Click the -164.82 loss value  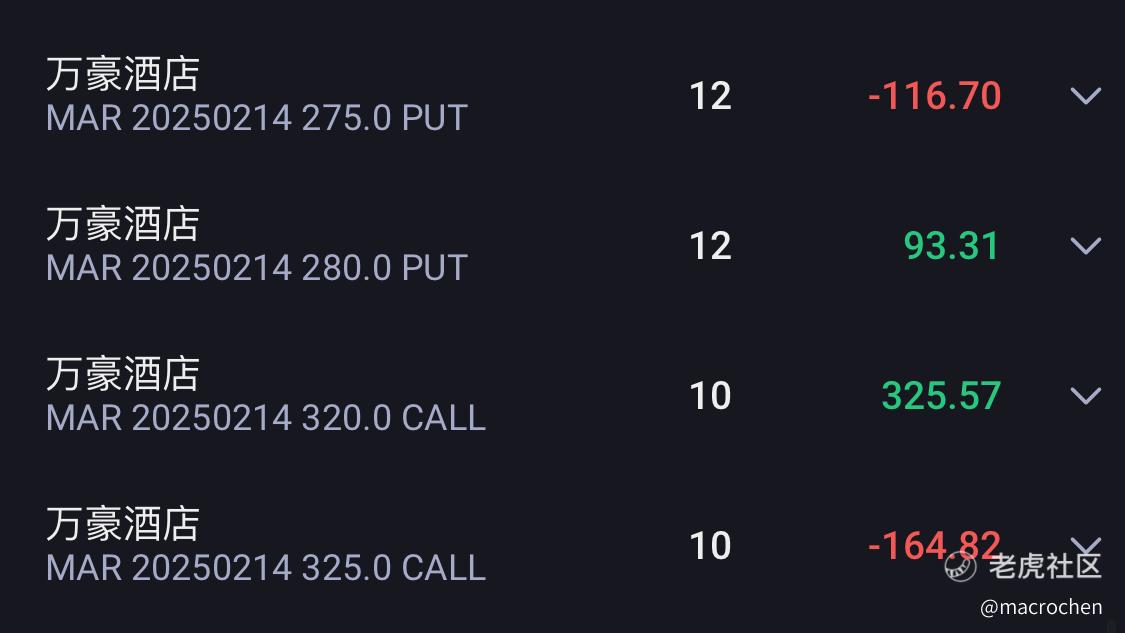pos(934,545)
